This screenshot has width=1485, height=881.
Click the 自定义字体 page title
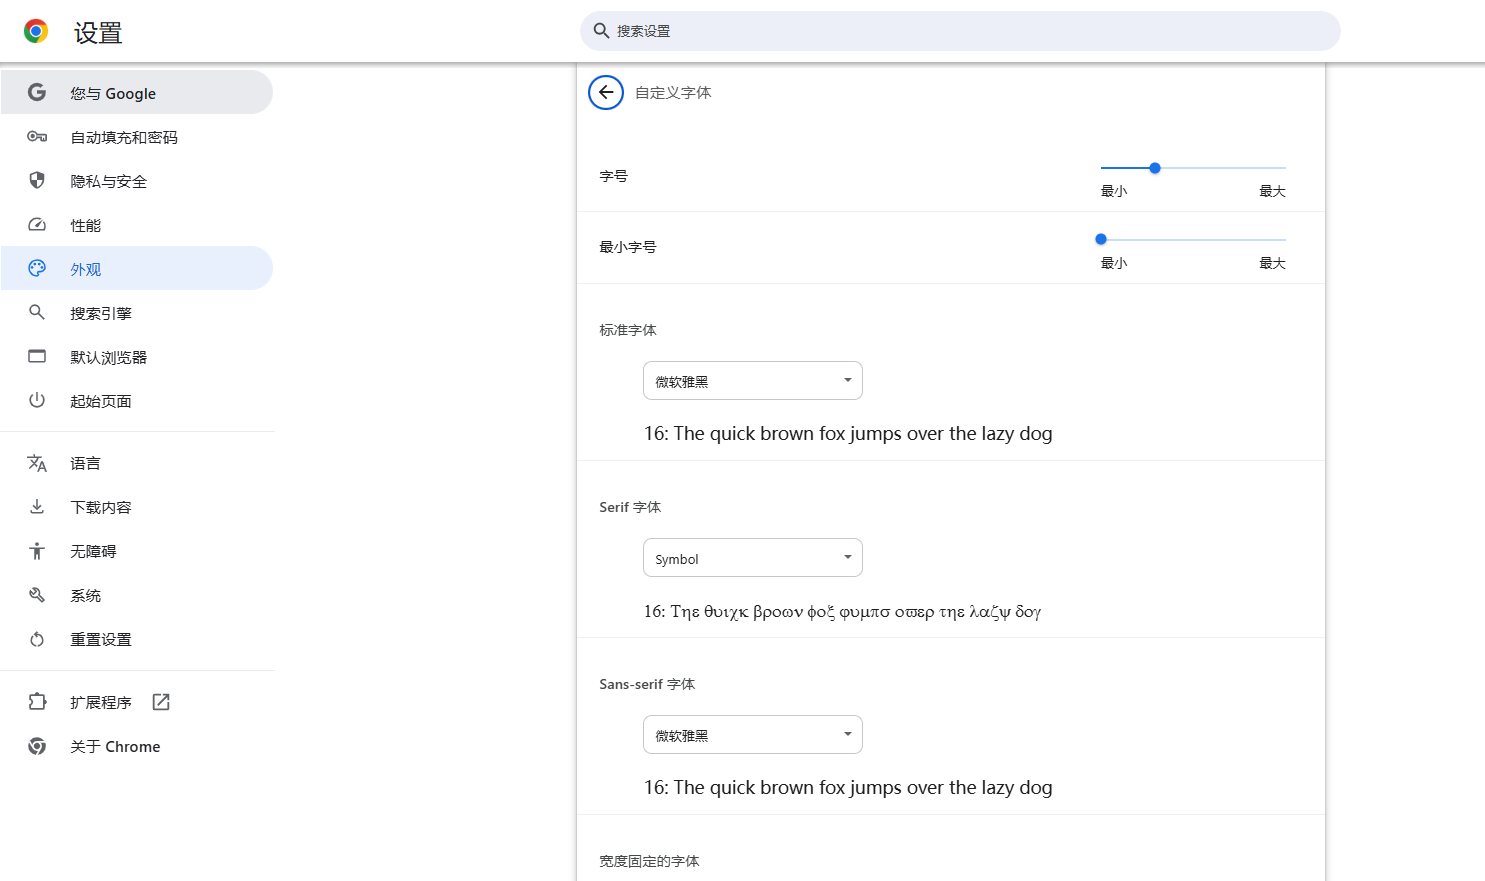(x=673, y=92)
